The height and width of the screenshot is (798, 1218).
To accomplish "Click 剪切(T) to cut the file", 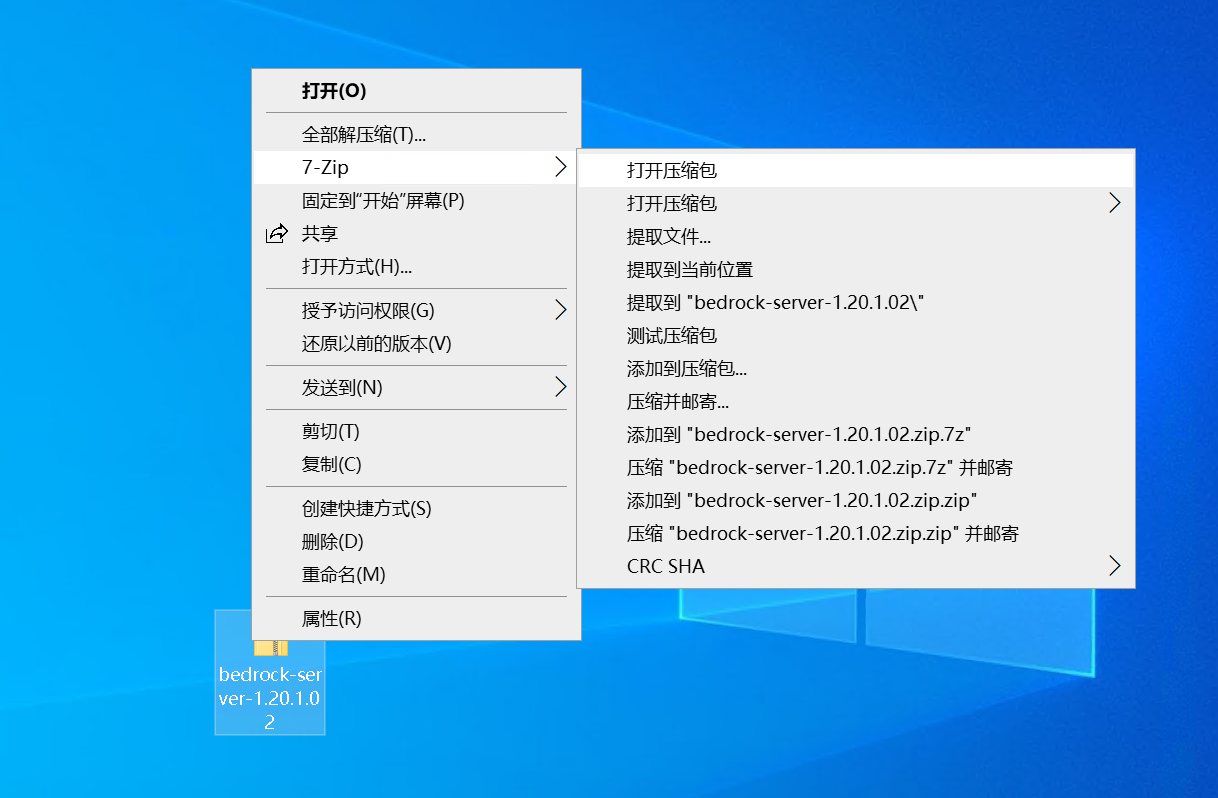I will click(330, 432).
